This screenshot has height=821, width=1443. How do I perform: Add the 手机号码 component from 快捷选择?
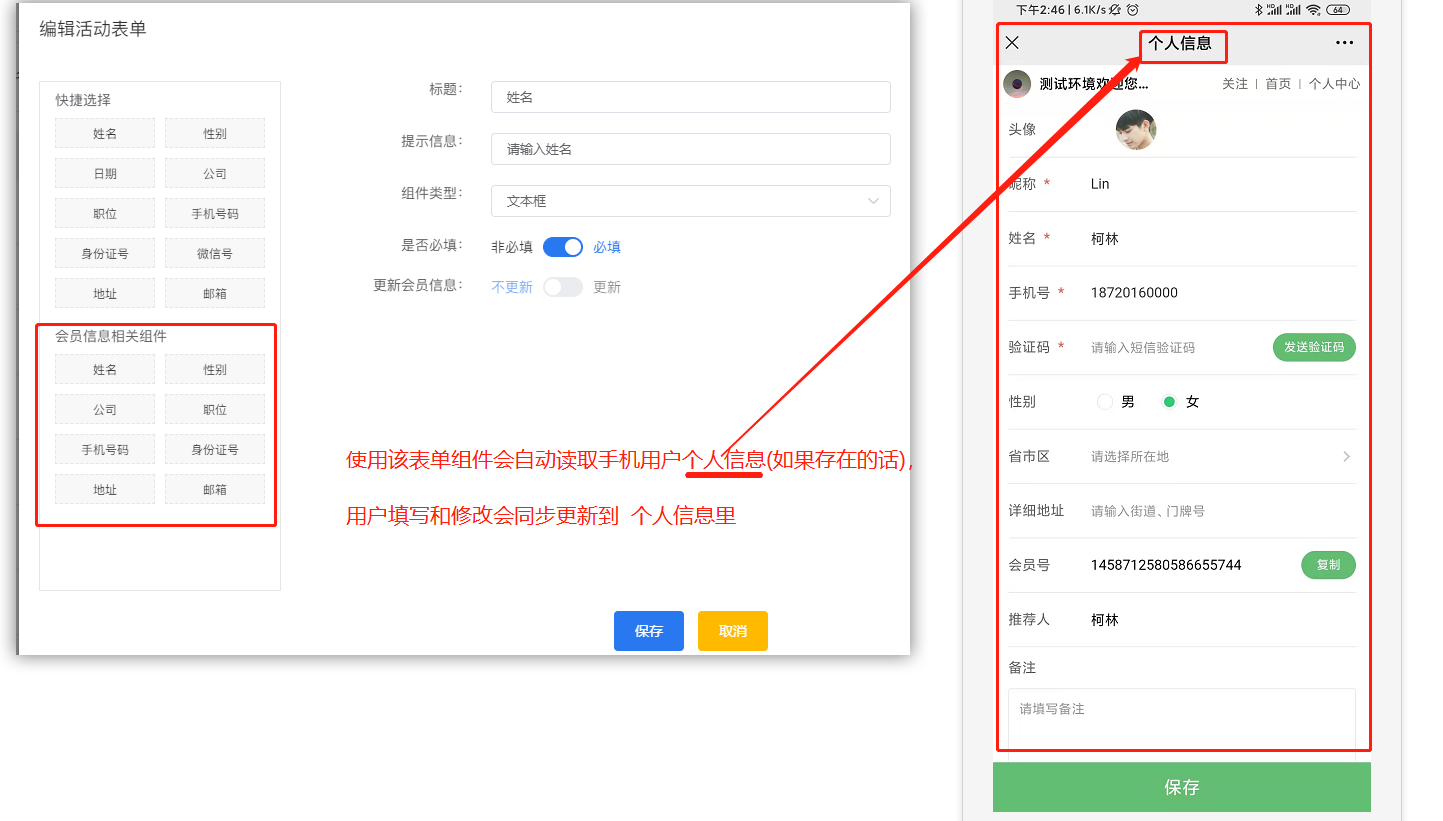pyautogui.click(x=215, y=213)
